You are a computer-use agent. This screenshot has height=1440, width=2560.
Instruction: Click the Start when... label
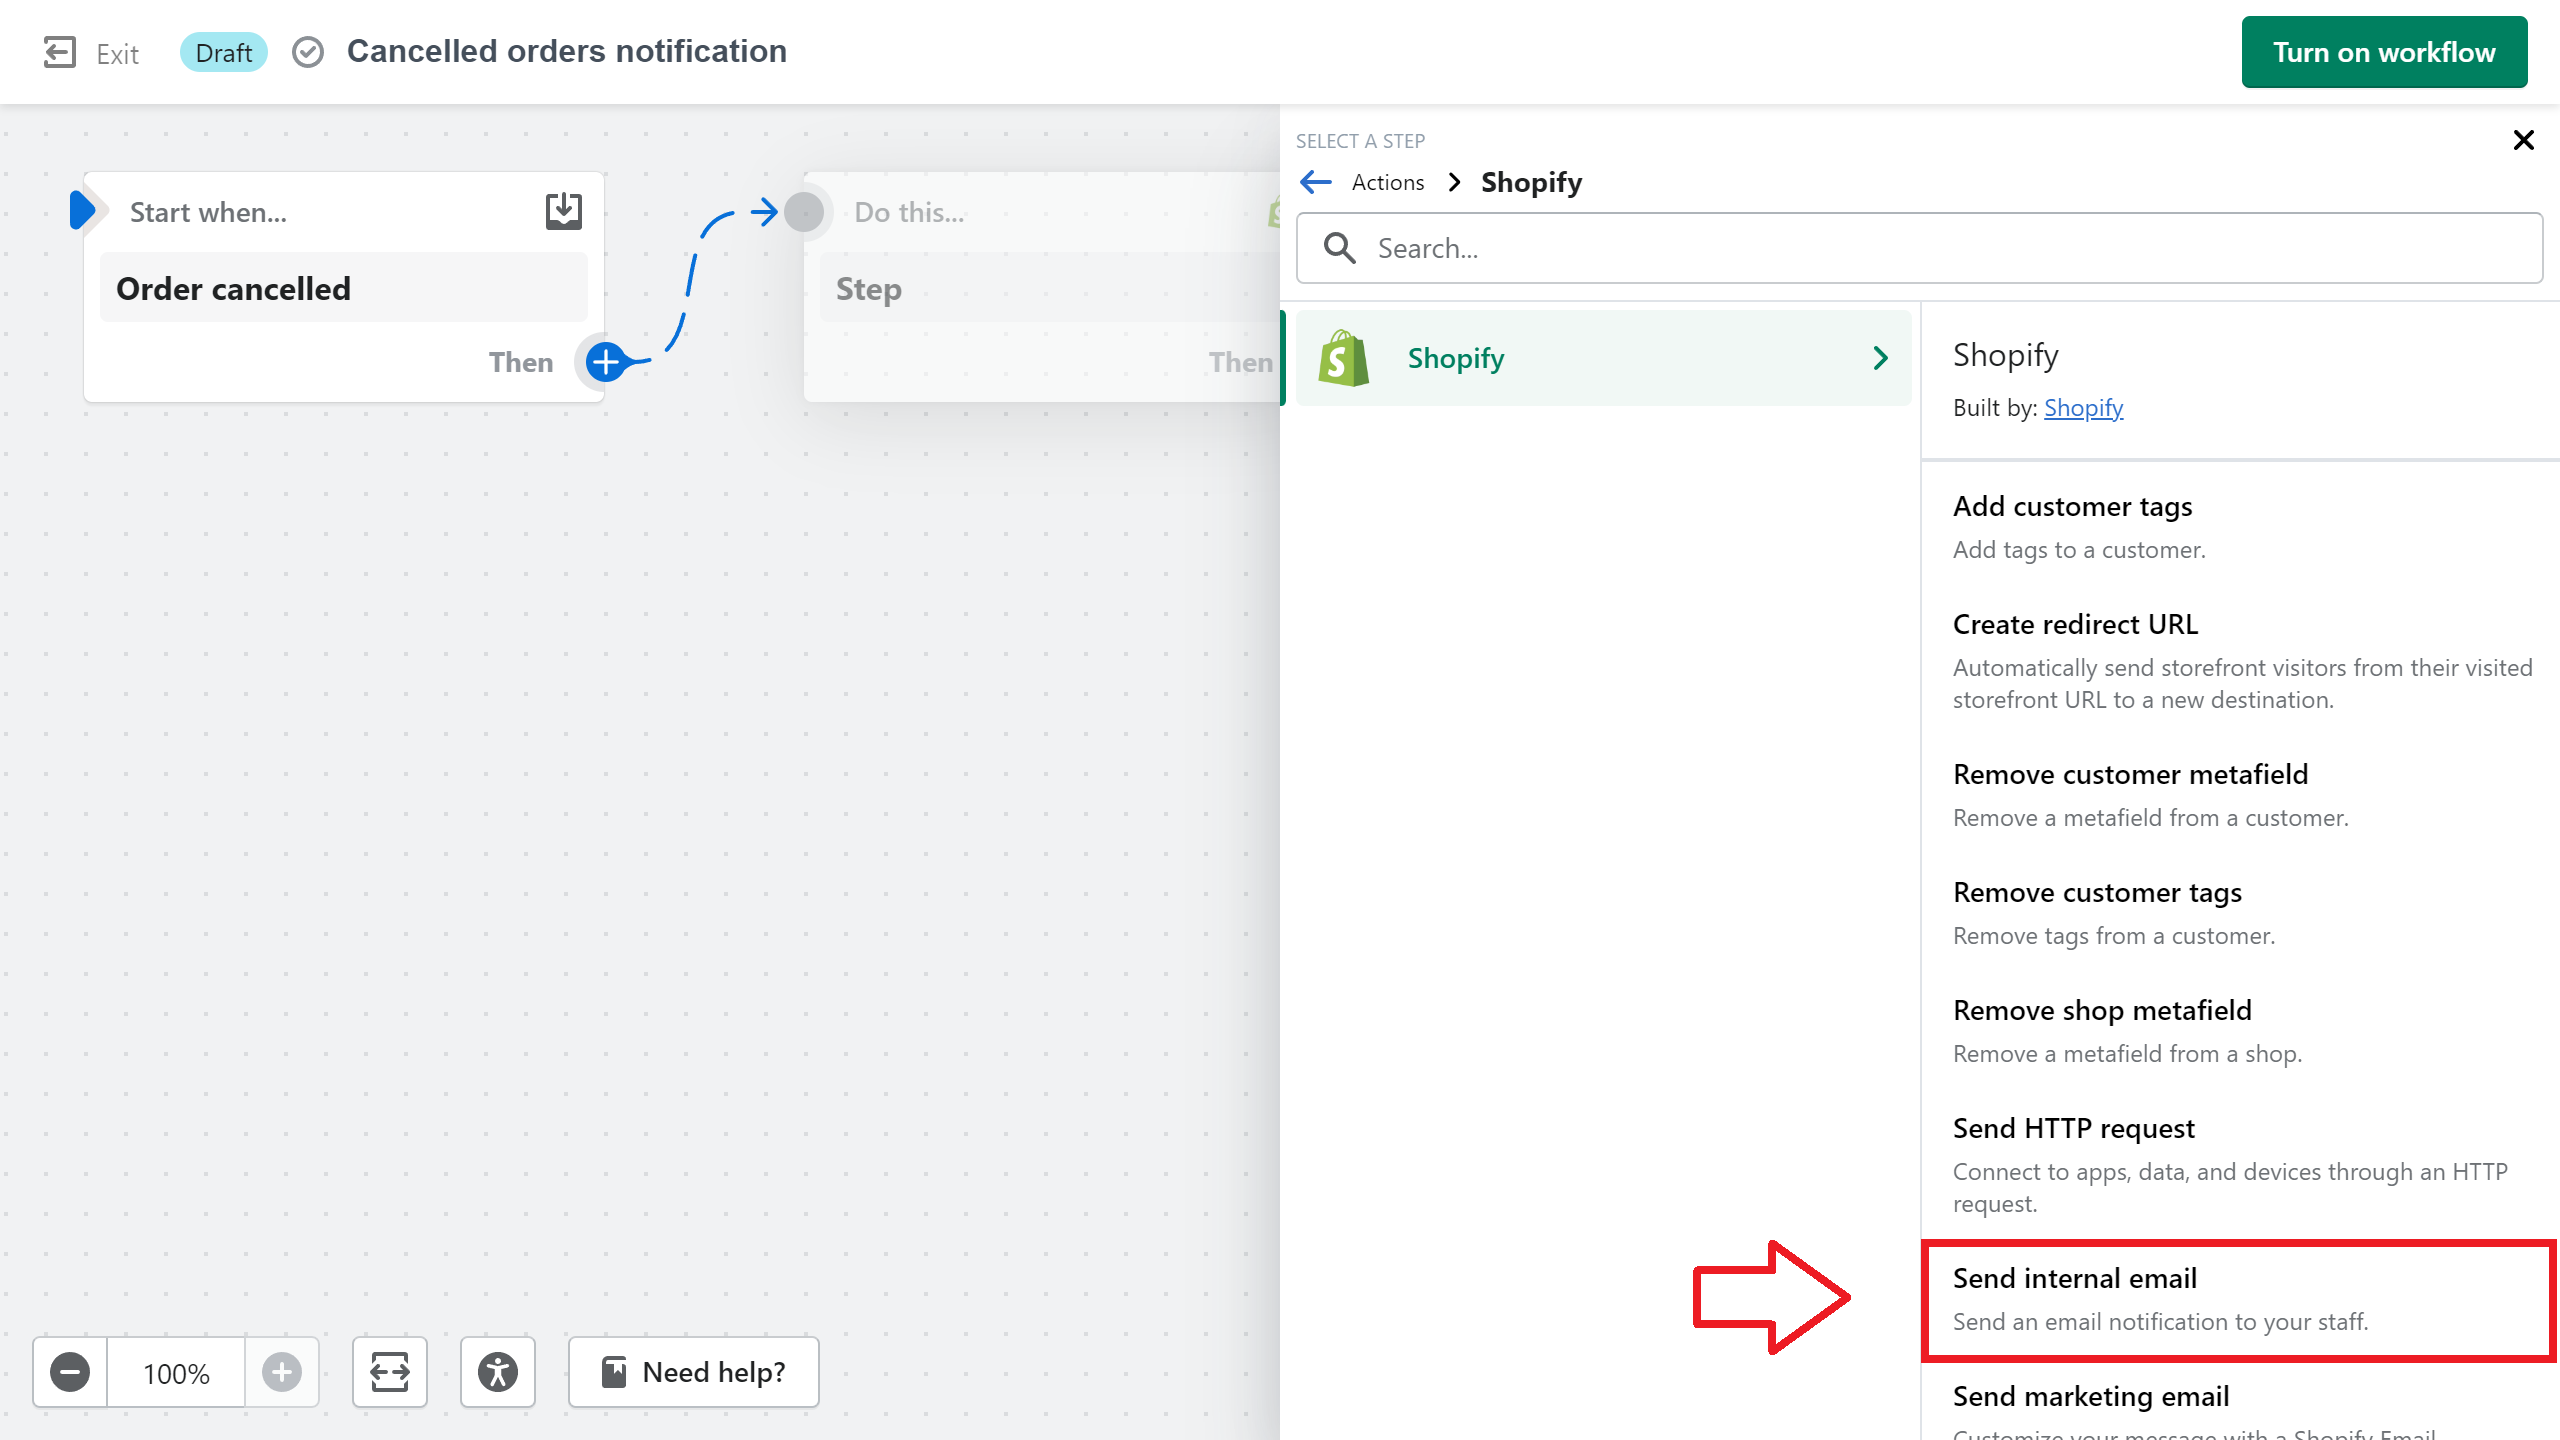(208, 212)
